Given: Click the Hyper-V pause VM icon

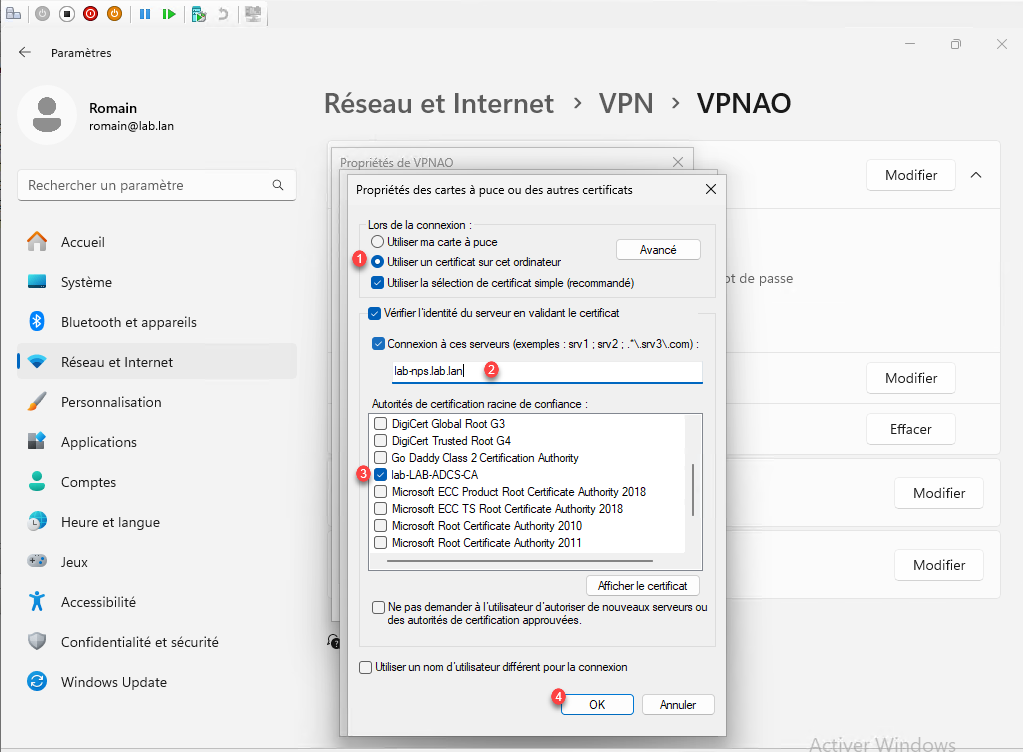Looking at the screenshot, I should point(145,14).
